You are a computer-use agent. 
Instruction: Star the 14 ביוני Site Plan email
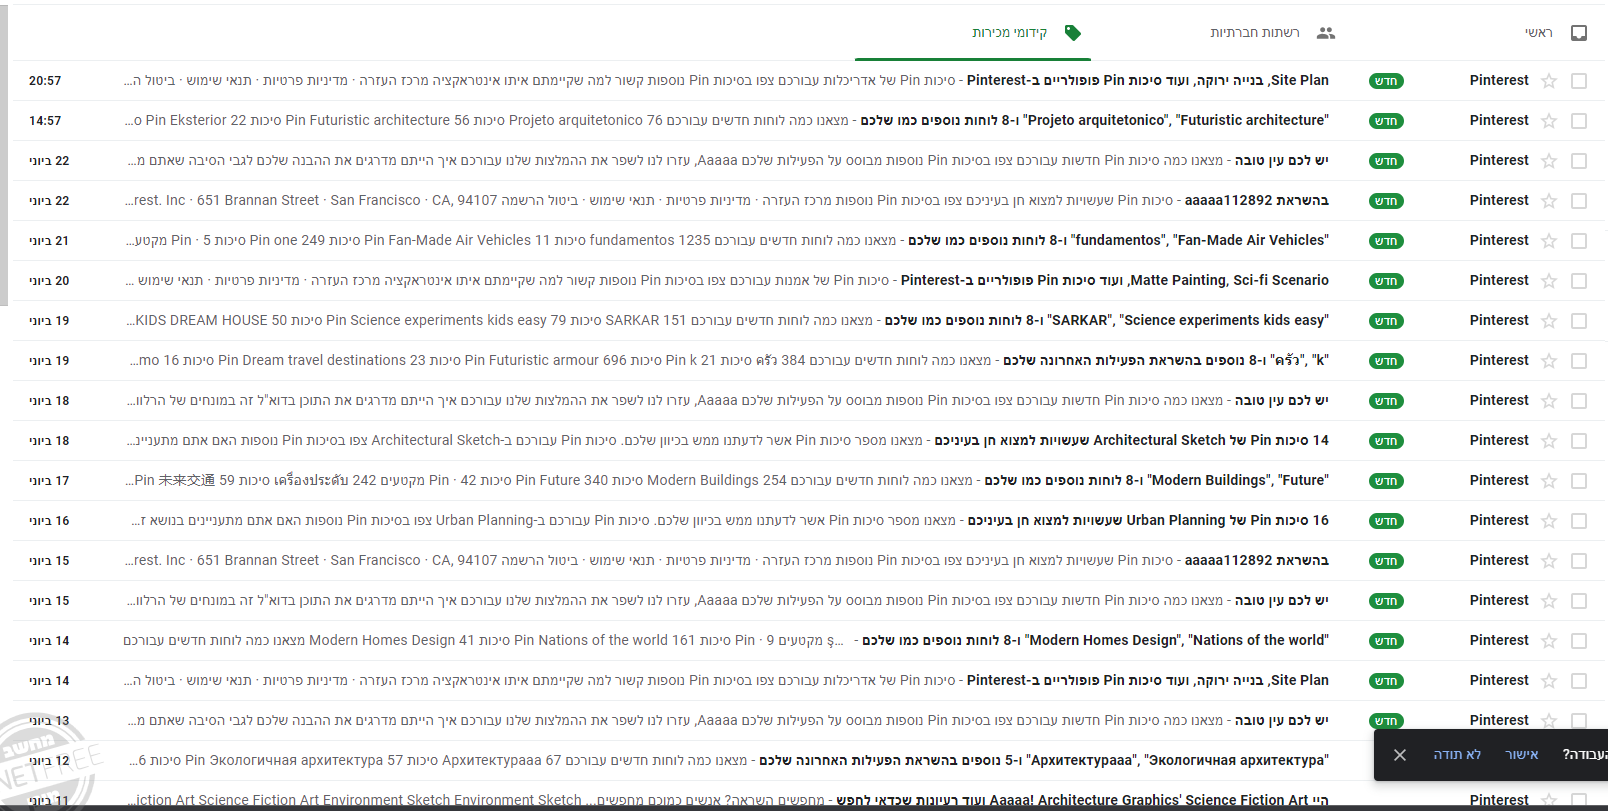[1549, 681]
